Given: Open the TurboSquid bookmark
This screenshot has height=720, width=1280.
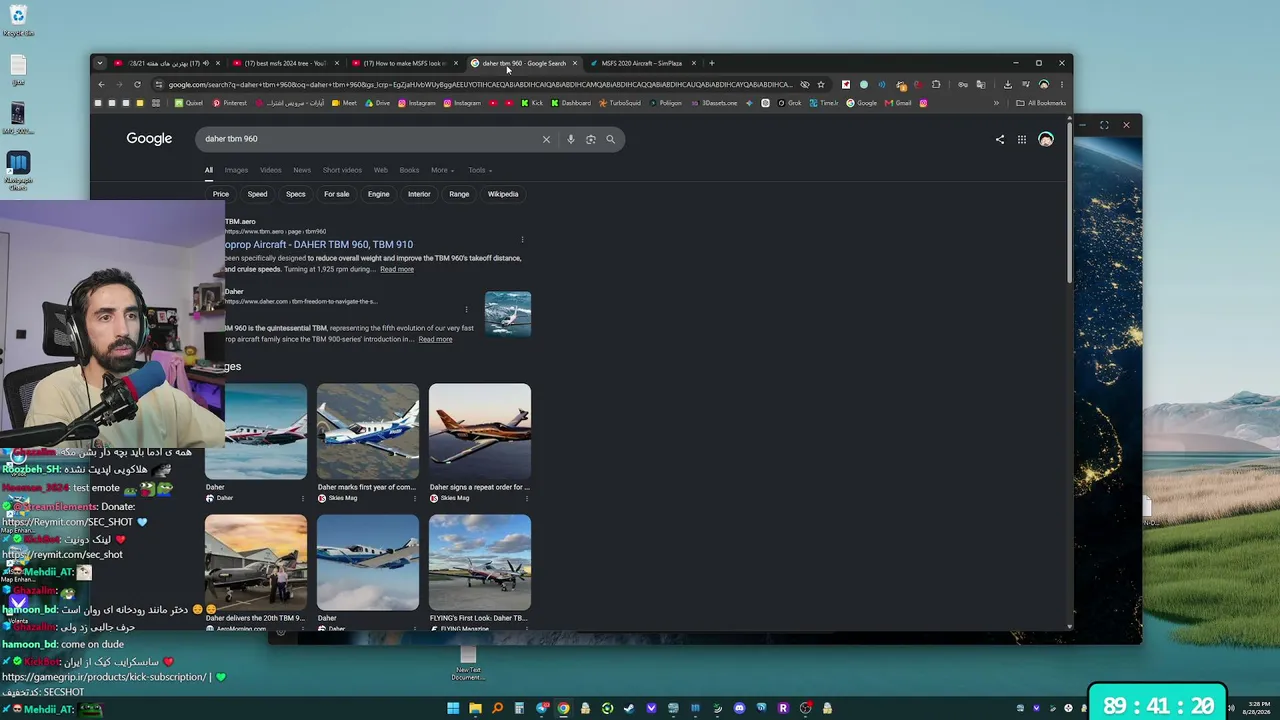Looking at the screenshot, I should [x=620, y=103].
